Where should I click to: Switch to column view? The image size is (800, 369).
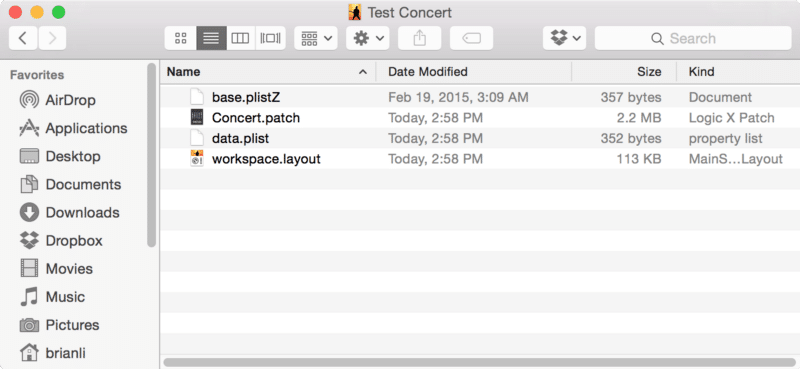(x=240, y=38)
